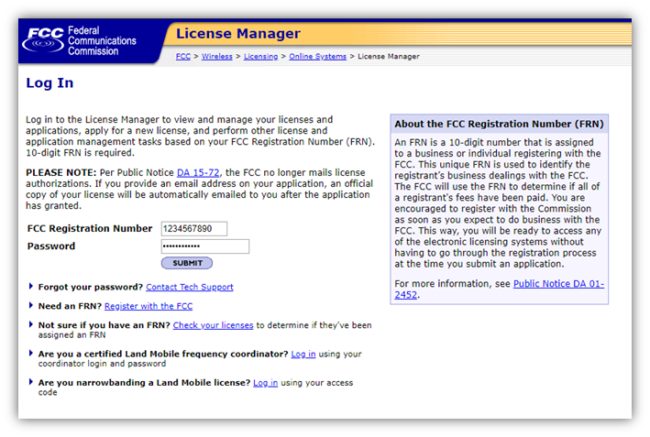Click Register with the FCC link
This screenshot has width=650, height=437.
(x=148, y=306)
